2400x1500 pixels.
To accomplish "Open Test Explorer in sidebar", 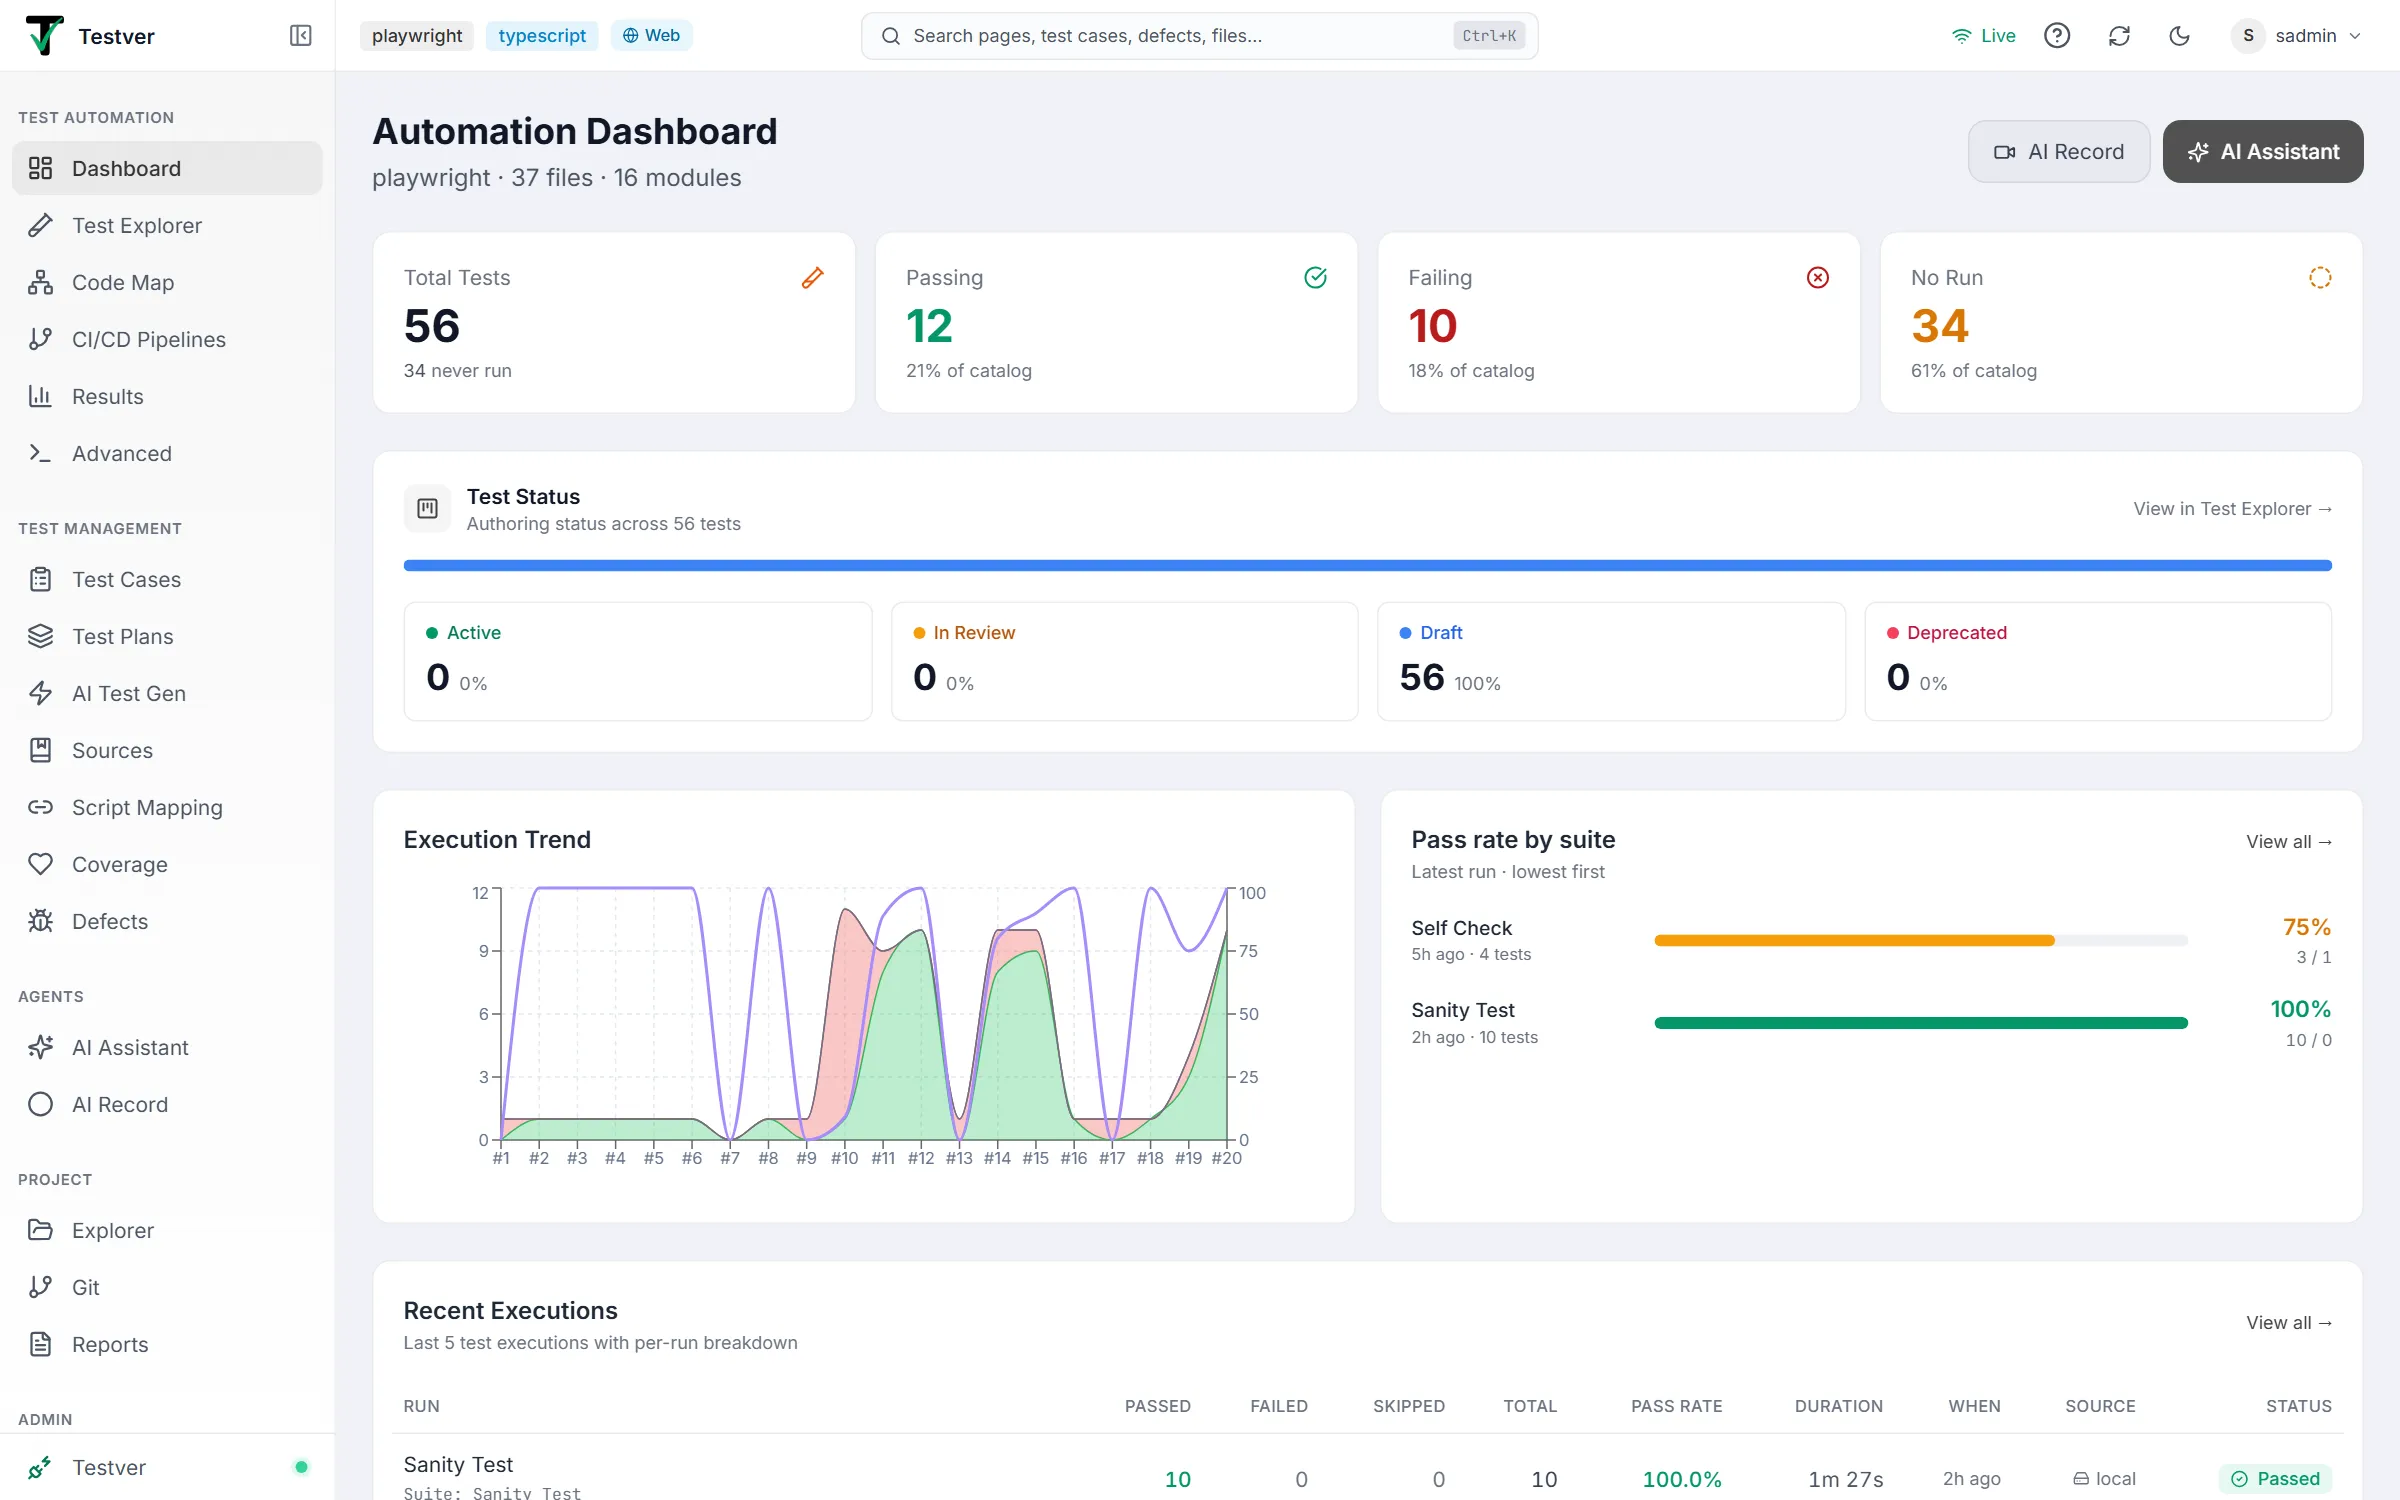I will pos(167,225).
